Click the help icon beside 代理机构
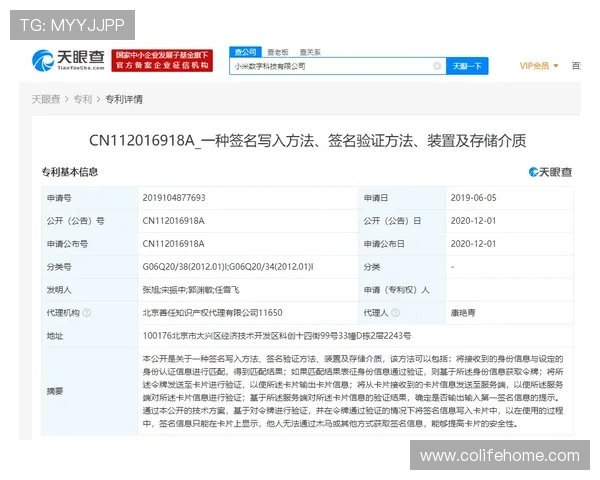 pyautogui.click(x=87, y=313)
